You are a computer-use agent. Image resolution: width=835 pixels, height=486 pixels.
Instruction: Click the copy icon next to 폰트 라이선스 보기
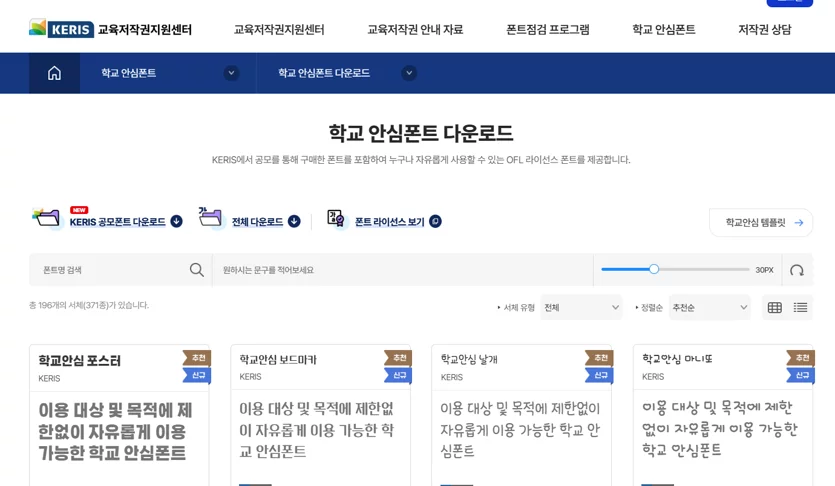point(435,221)
